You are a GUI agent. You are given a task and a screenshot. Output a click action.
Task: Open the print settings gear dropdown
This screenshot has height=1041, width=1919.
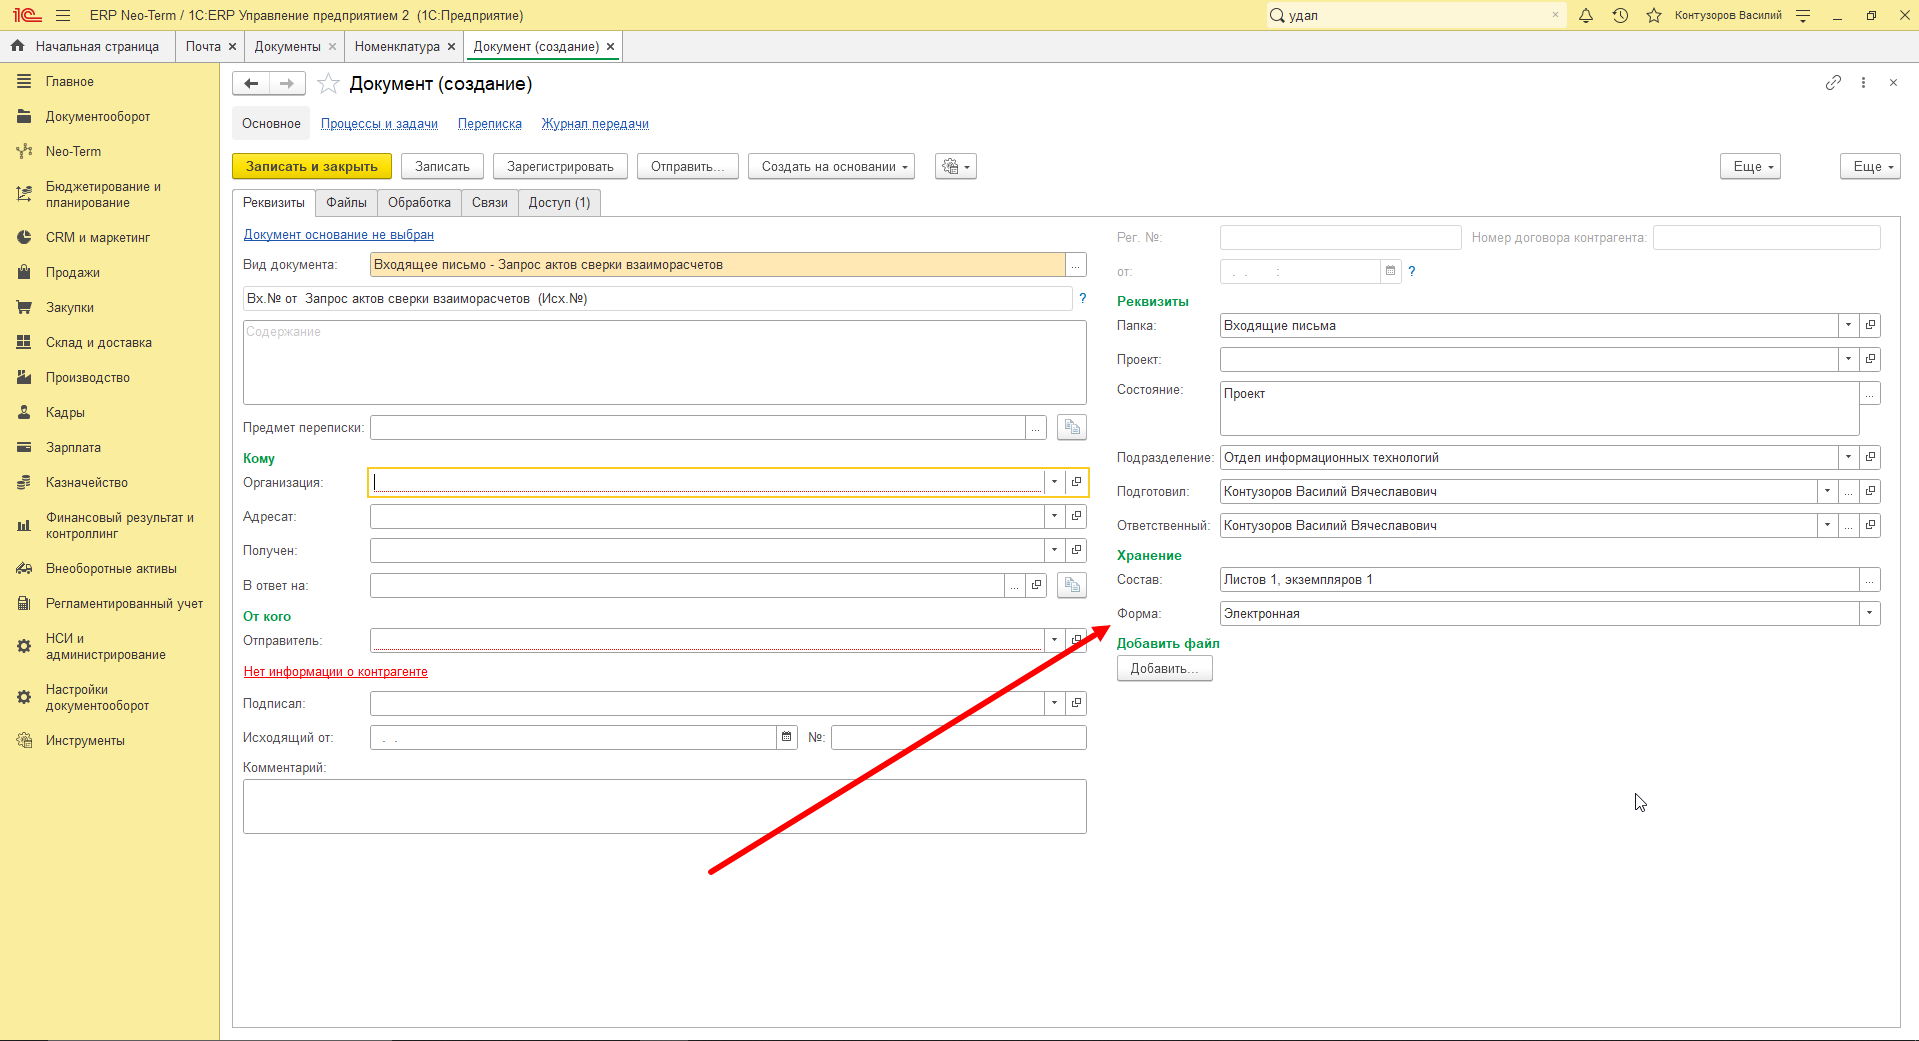[956, 166]
